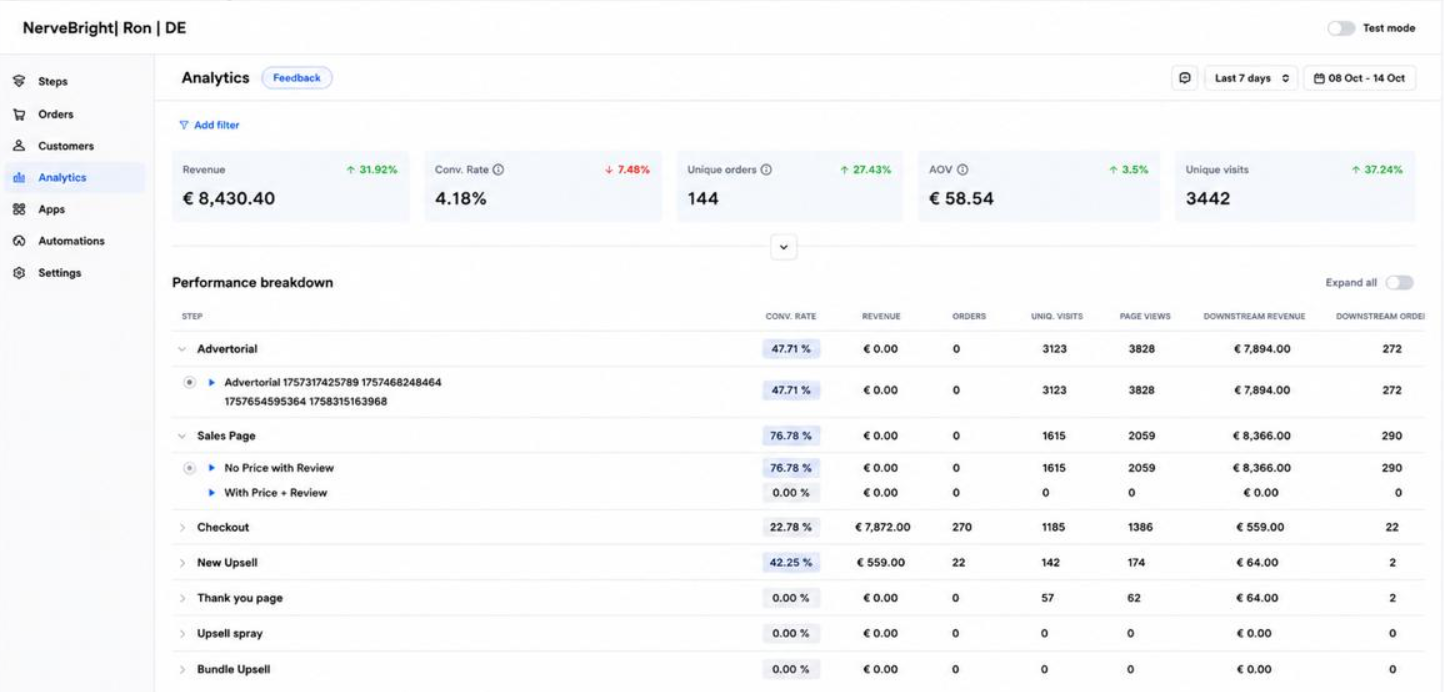Open the 08 Oct - 14 Oct date picker

pyautogui.click(x=1359, y=78)
